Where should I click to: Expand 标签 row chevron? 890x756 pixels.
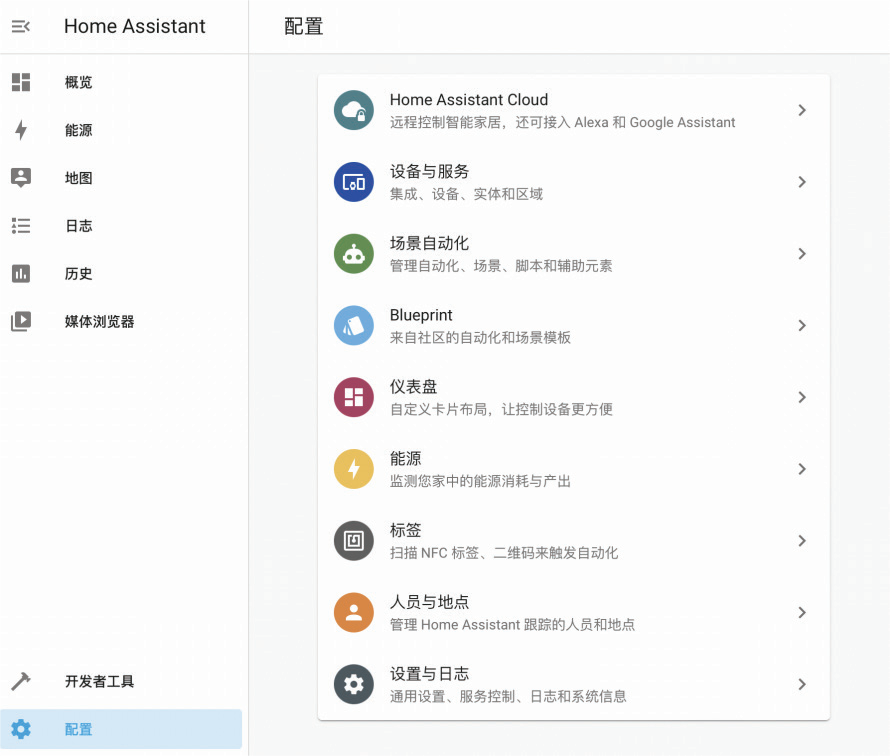coord(801,541)
